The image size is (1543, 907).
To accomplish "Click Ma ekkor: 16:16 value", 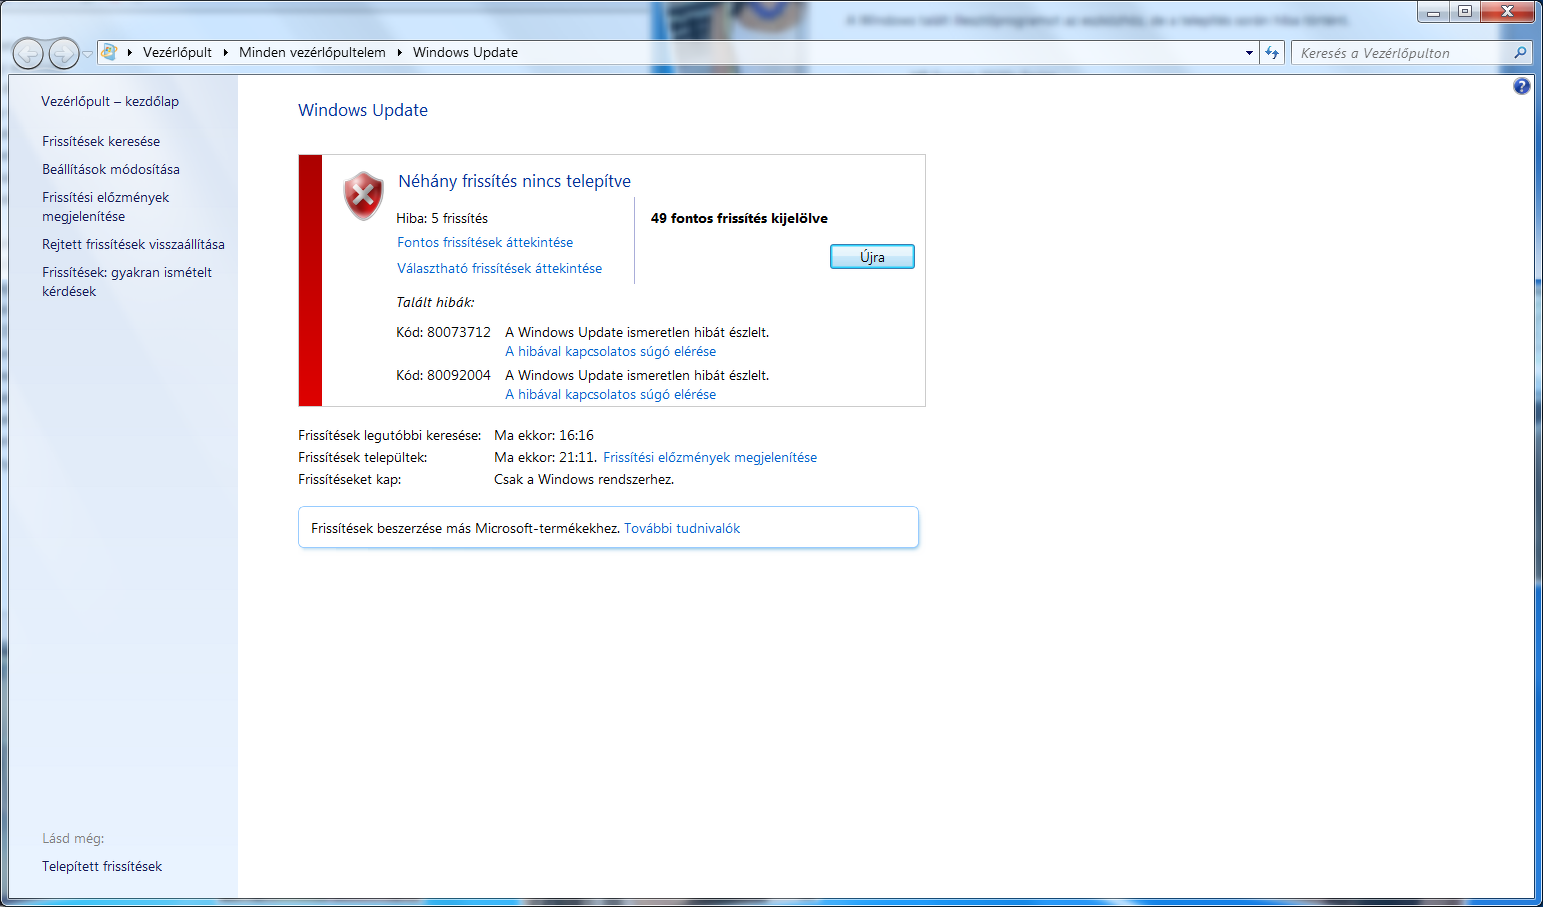I will (x=544, y=435).
